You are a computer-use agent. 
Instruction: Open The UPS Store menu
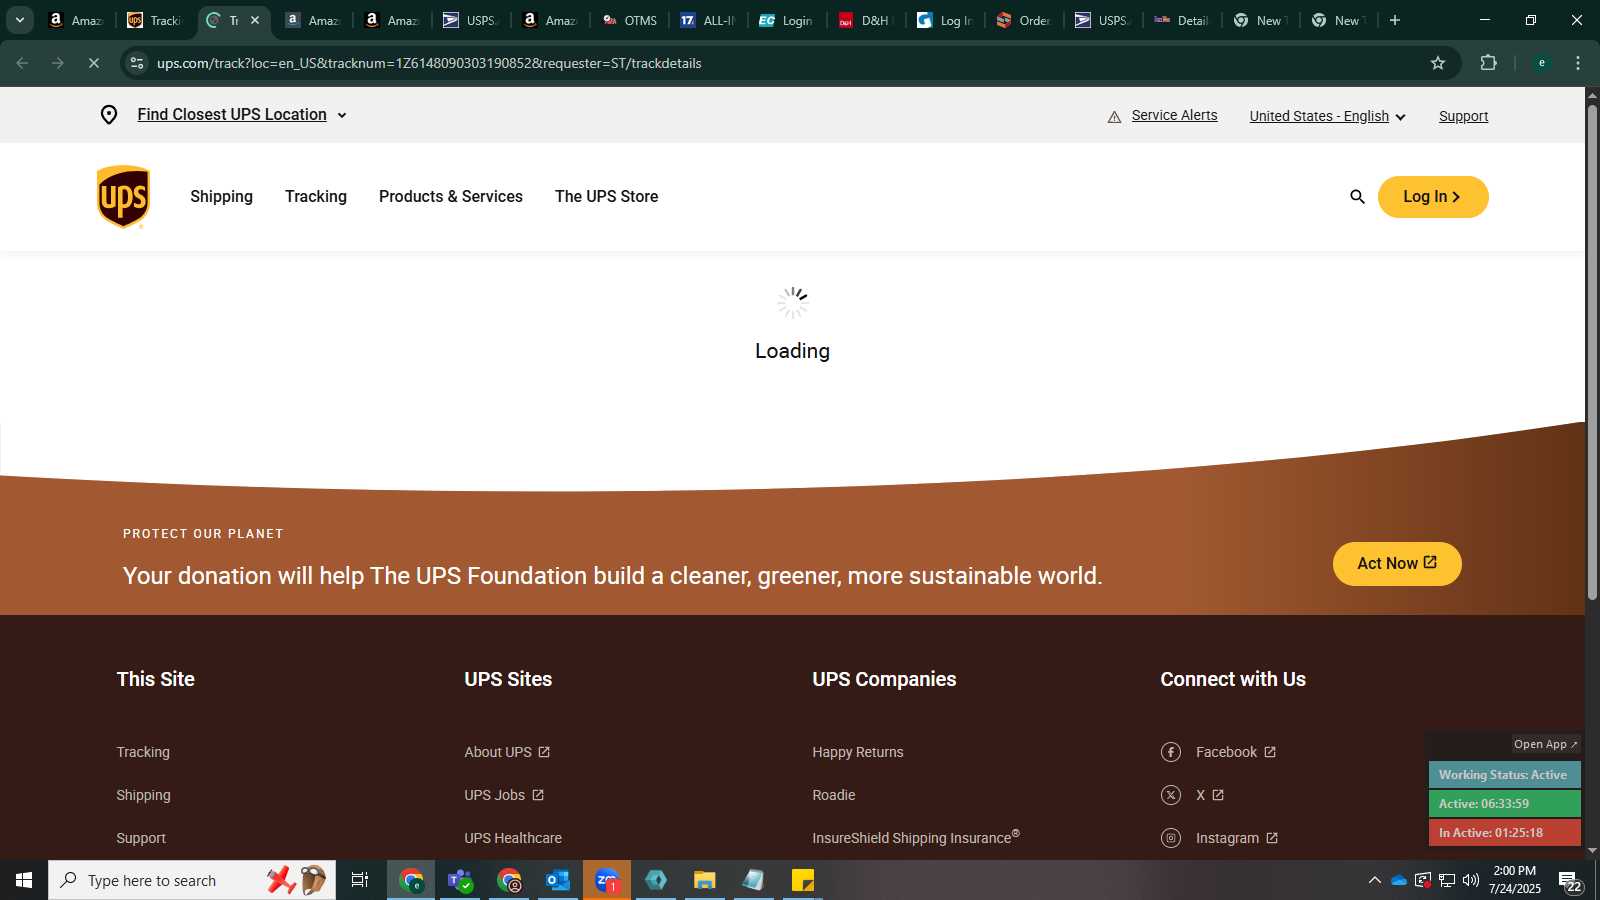(606, 197)
